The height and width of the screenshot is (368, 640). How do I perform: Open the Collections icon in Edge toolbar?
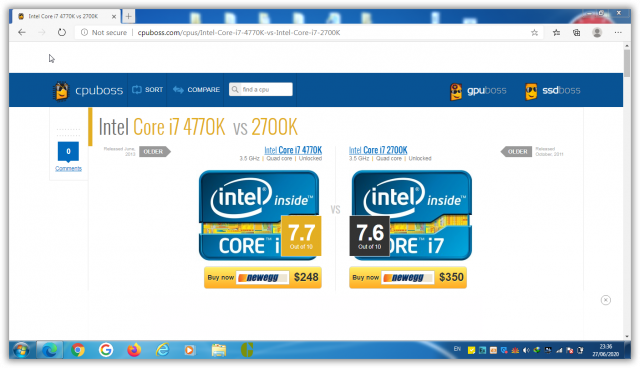click(x=576, y=33)
